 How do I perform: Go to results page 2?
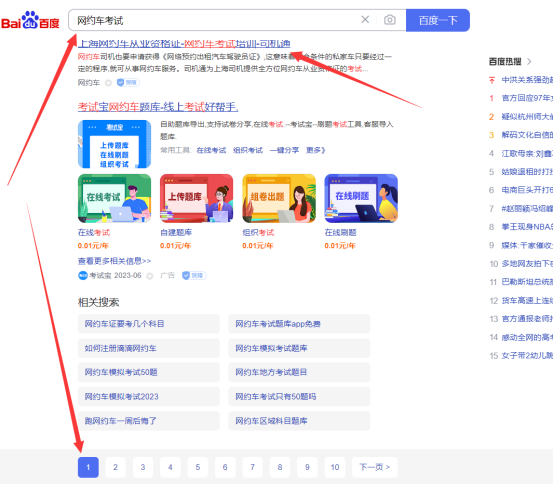(x=115, y=467)
